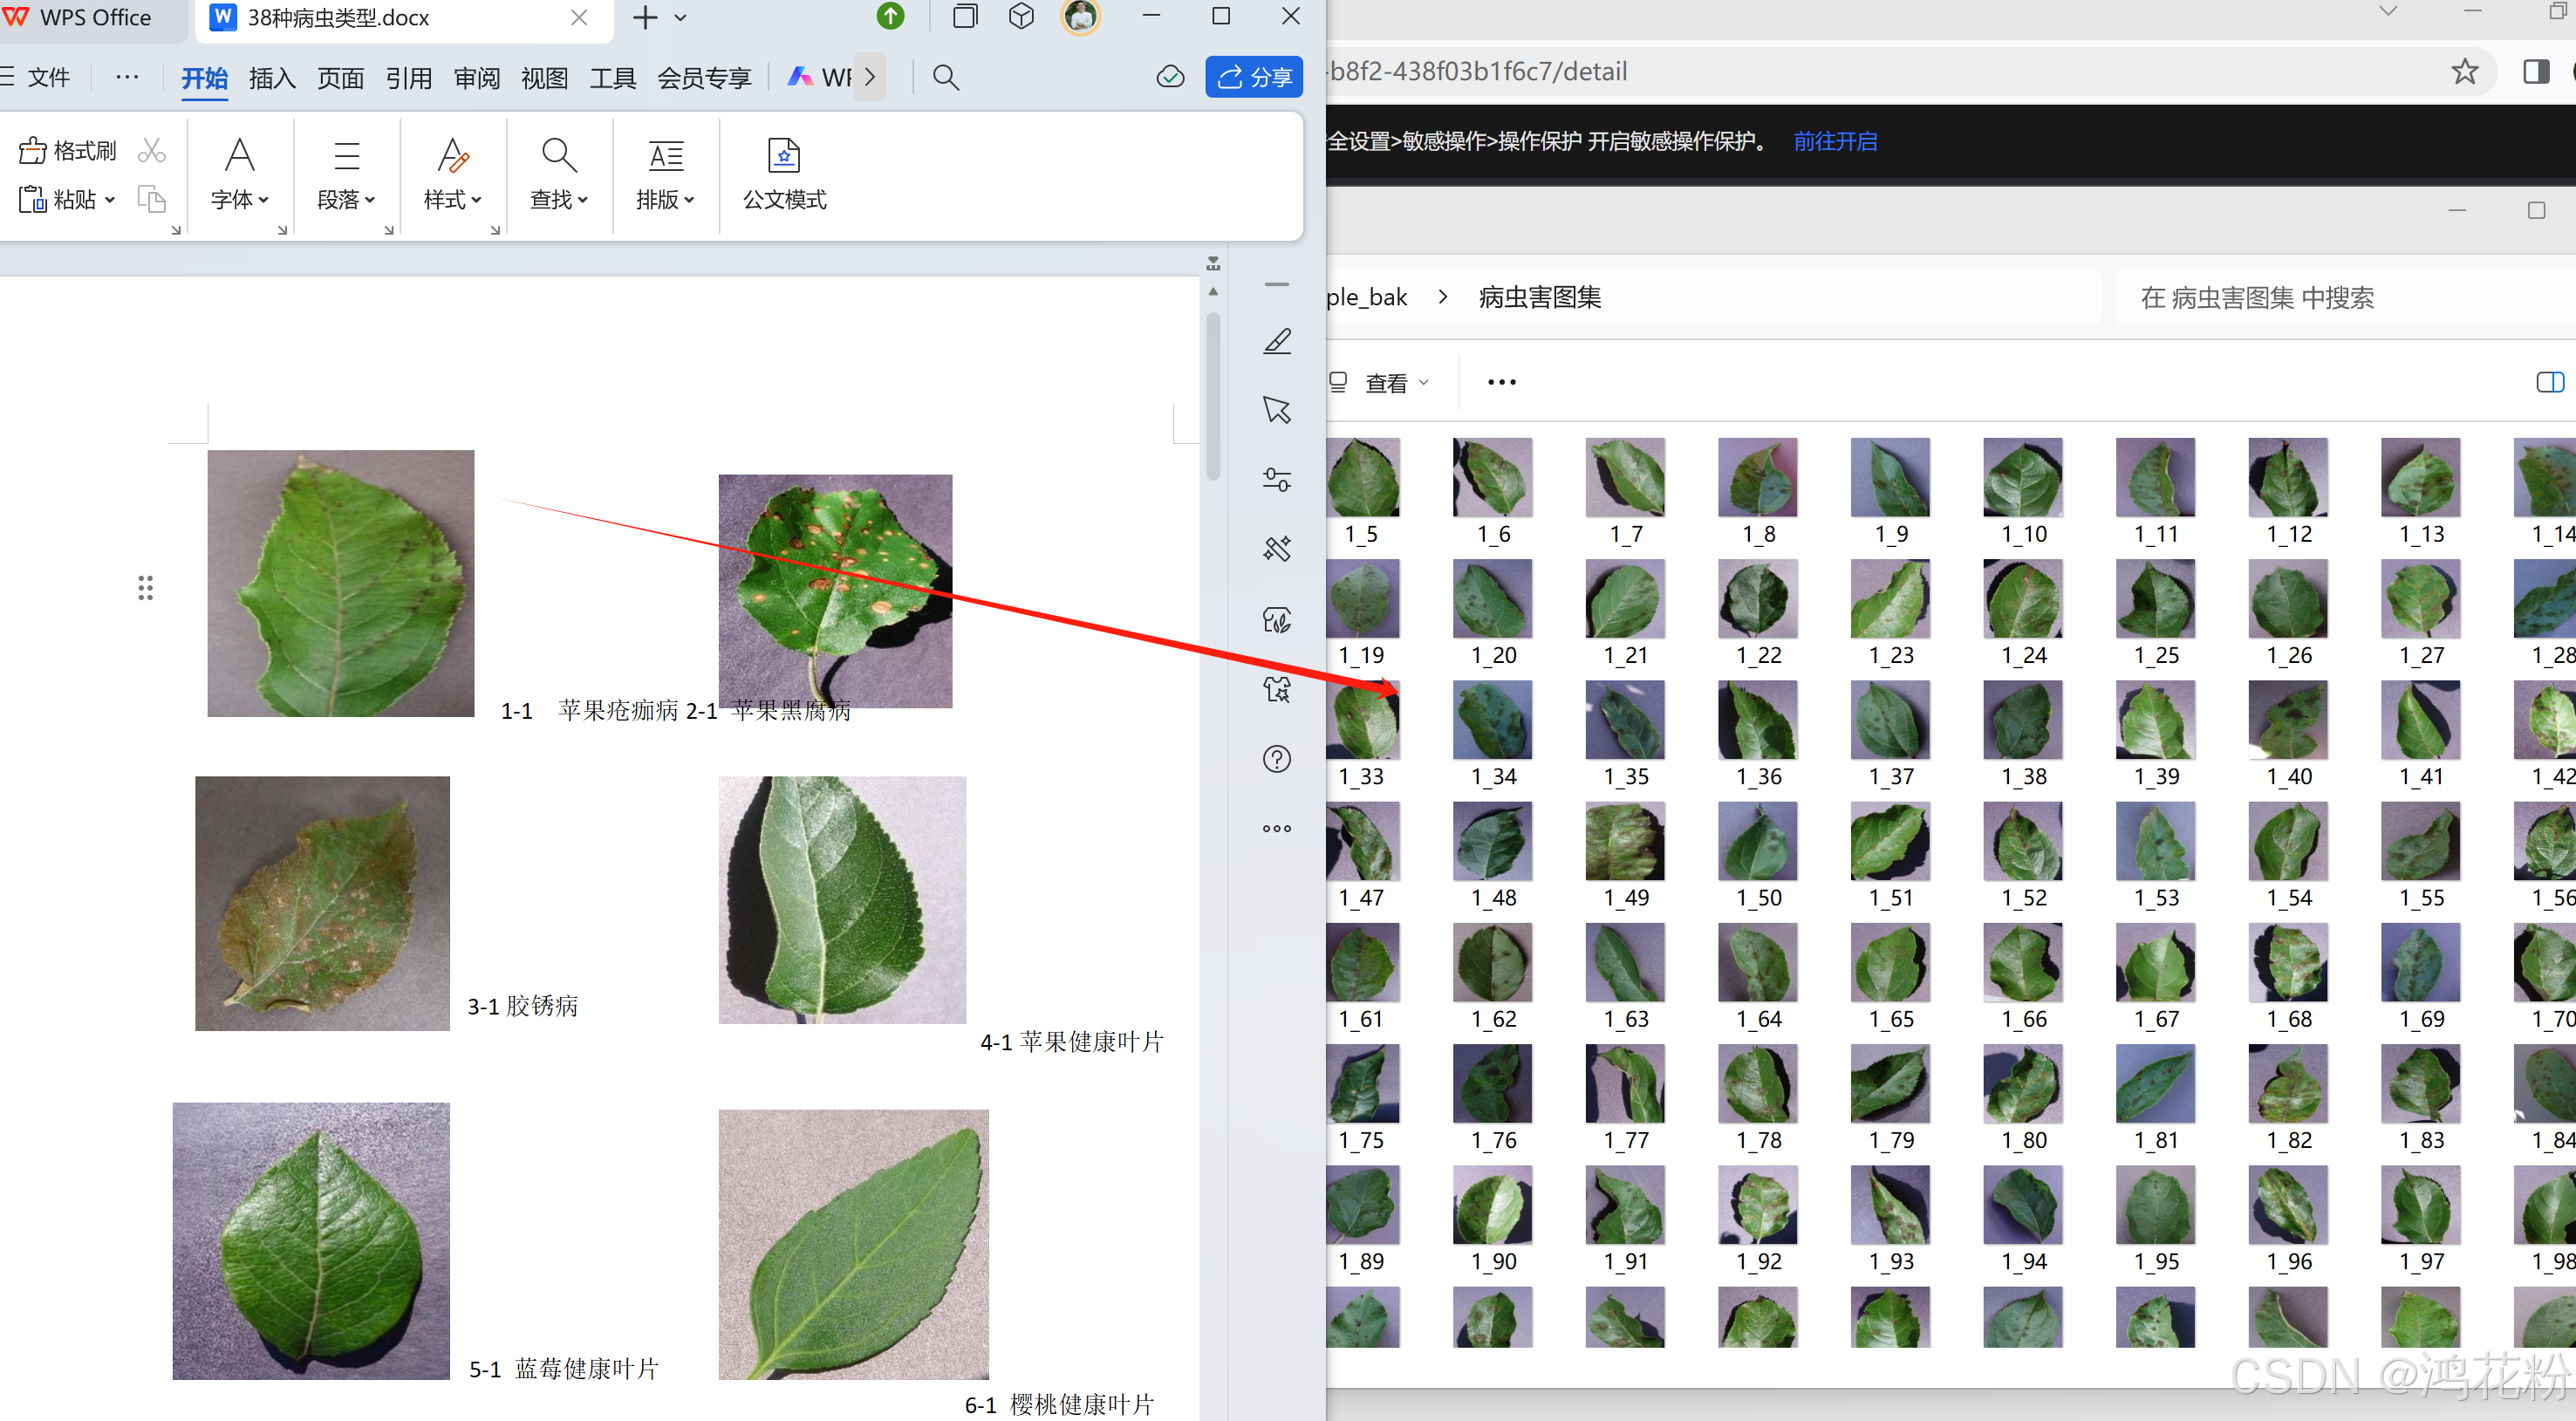Click the help question mark icon

(x=1277, y=759)
